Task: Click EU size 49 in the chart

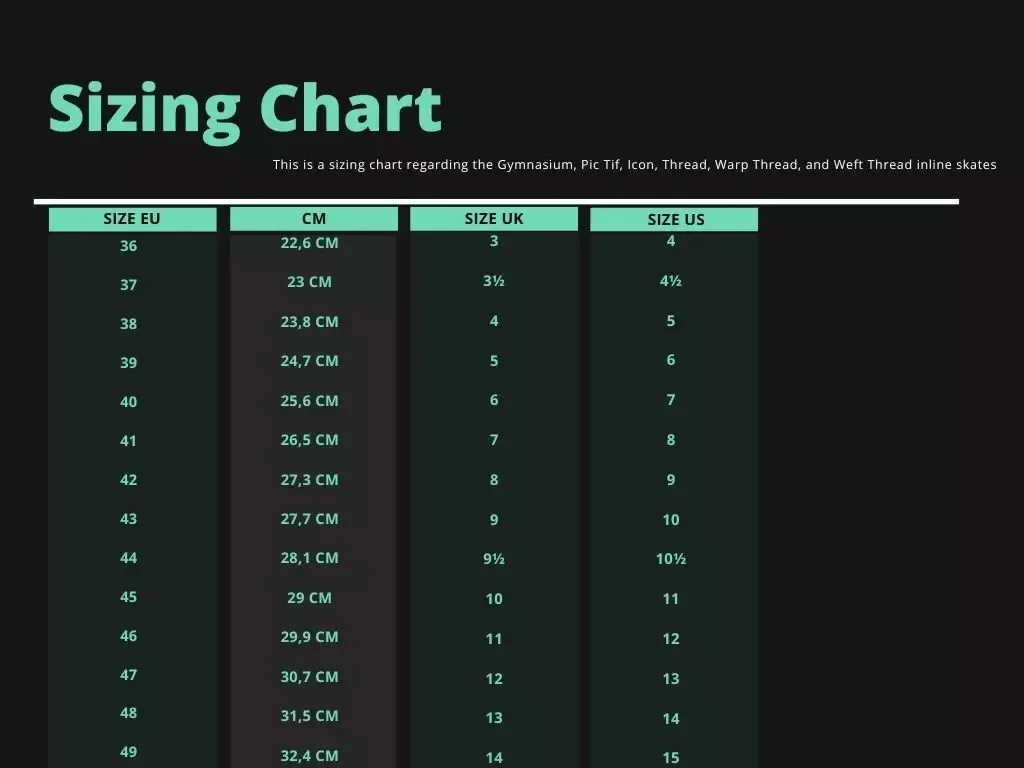Action: click(x=129, y=752)
